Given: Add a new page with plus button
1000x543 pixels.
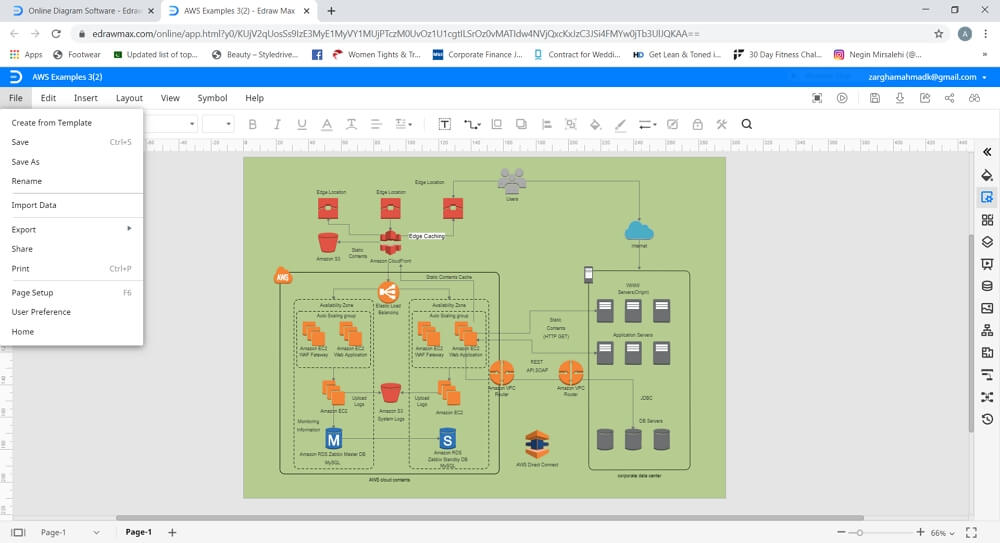Looking at the screenshot, I should [172, 532].
